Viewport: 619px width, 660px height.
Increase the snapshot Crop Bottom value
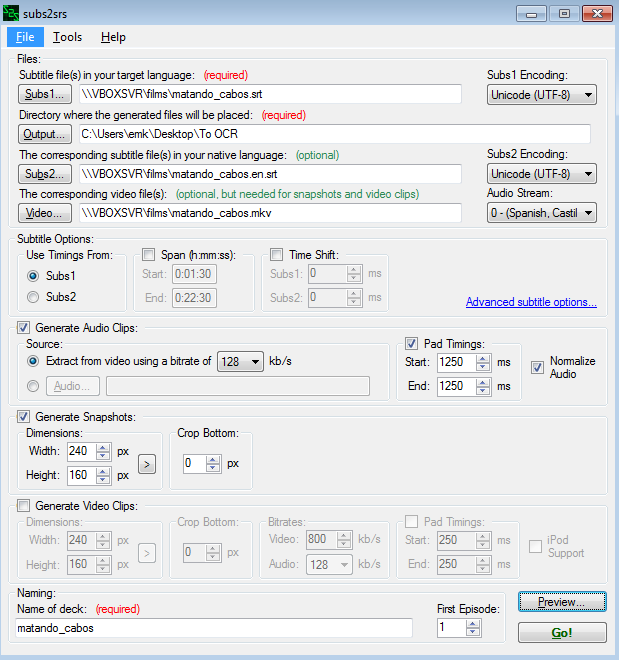point(213,459)
